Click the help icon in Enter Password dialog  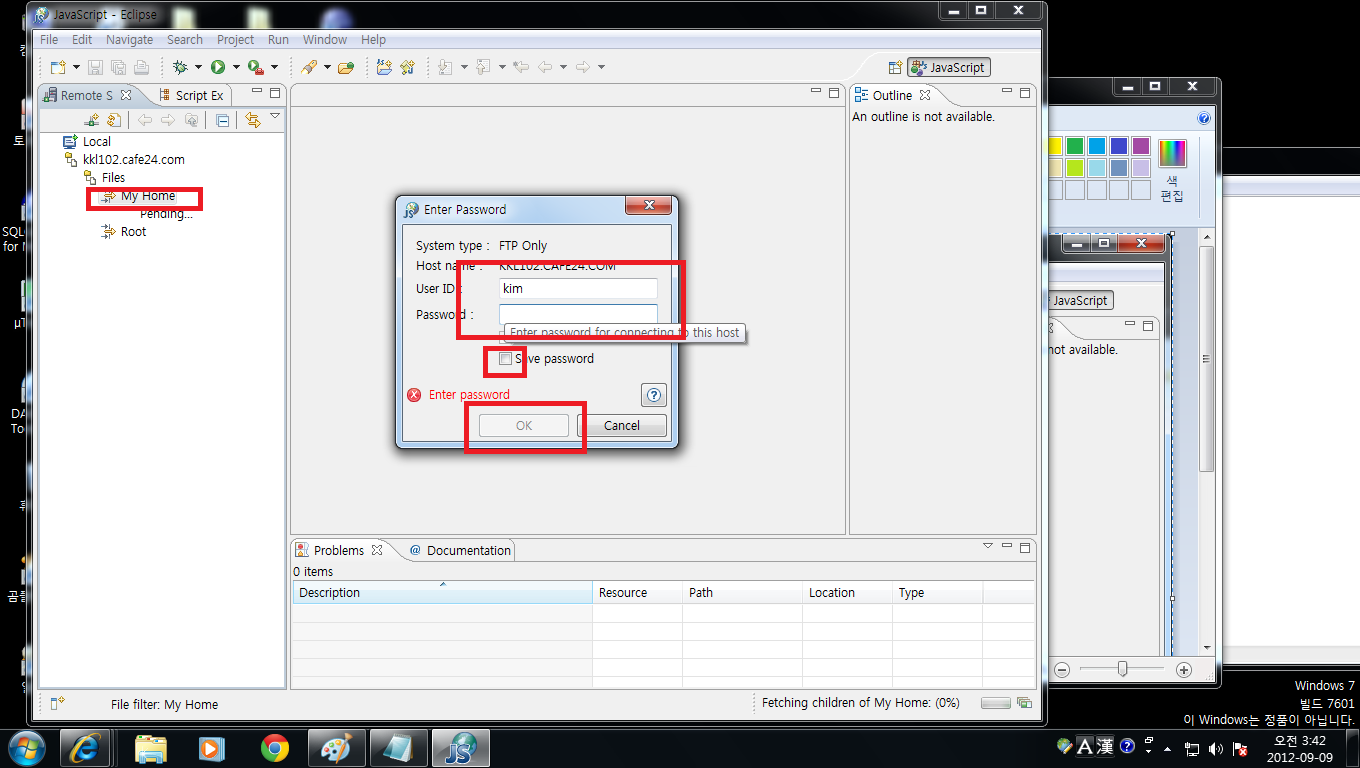coord(653,395)
